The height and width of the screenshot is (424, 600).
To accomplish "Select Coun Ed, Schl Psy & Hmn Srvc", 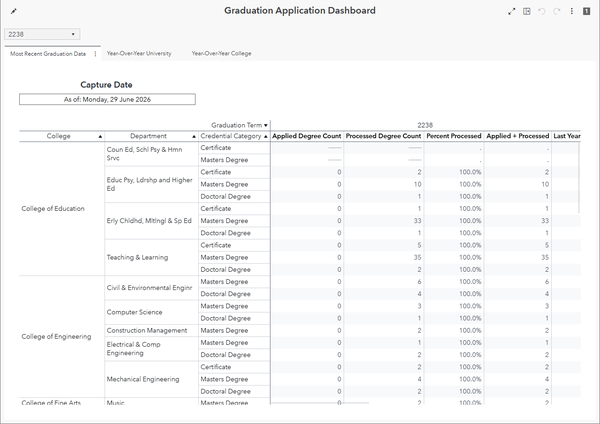I will point(151,154).
